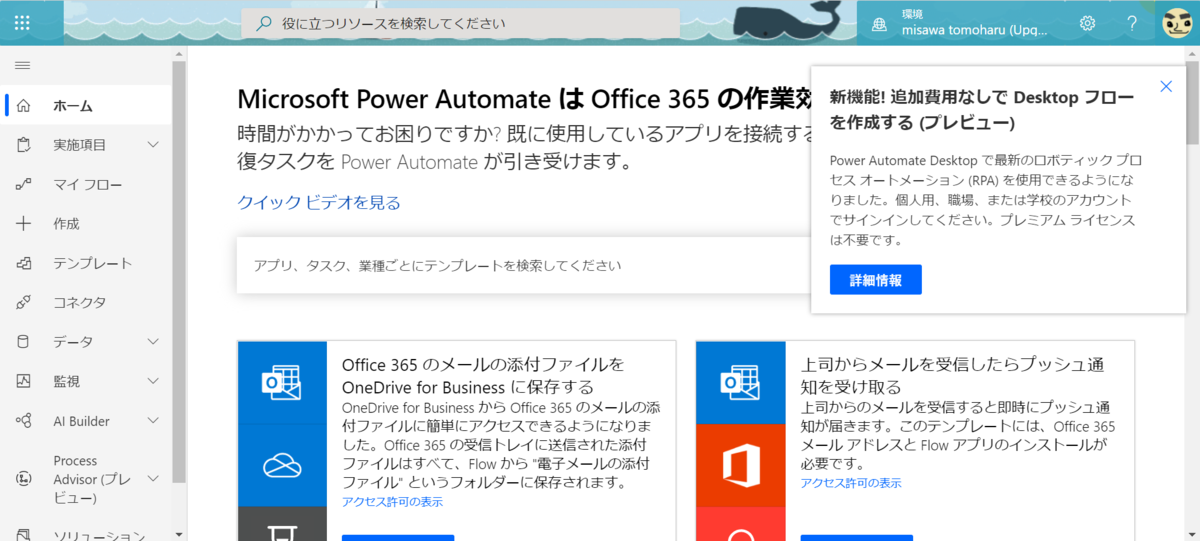1200x541 pixels.
Task: Open the クイック ビデオを見る link
Action: point(319,203)
